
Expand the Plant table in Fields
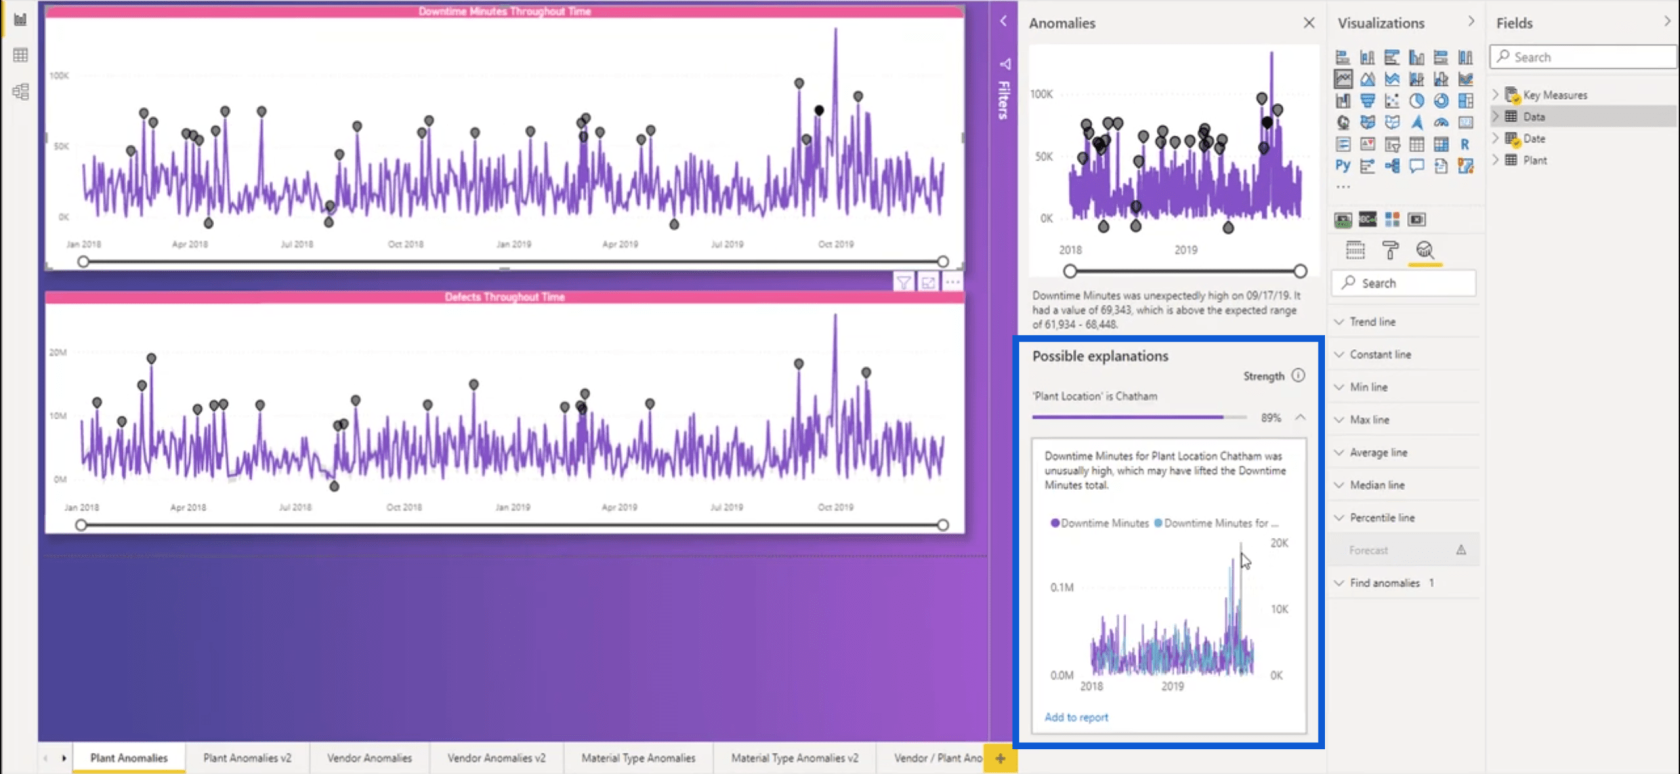(x=1496, y=160)
